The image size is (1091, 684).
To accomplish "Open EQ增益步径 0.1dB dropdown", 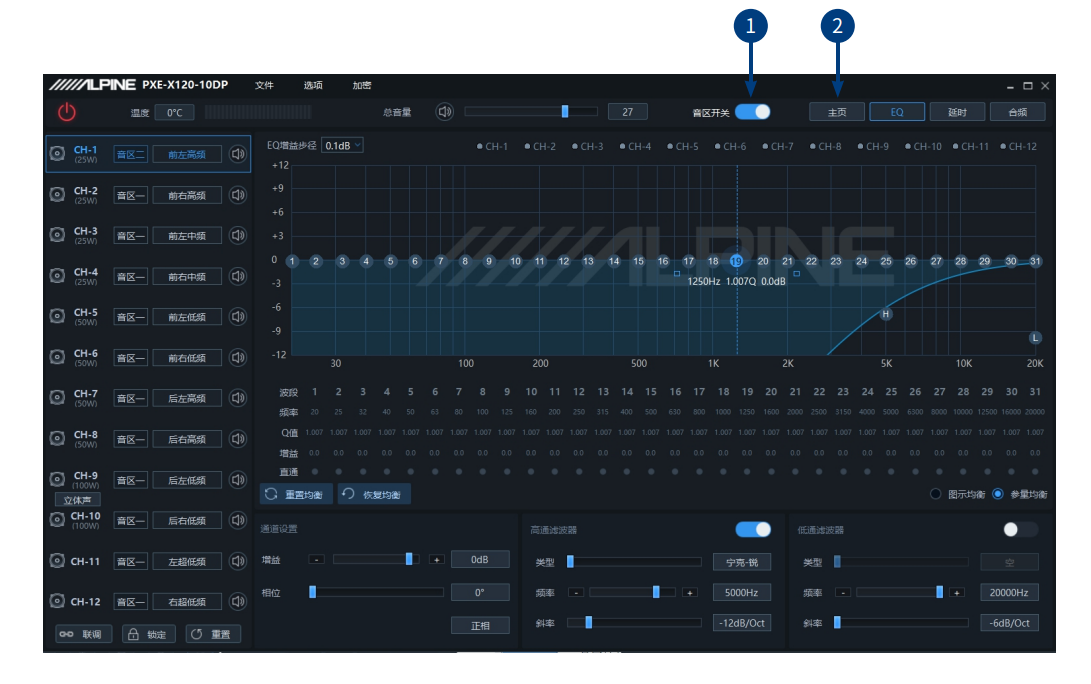I will pyautogui.click(x=342, y=145).
